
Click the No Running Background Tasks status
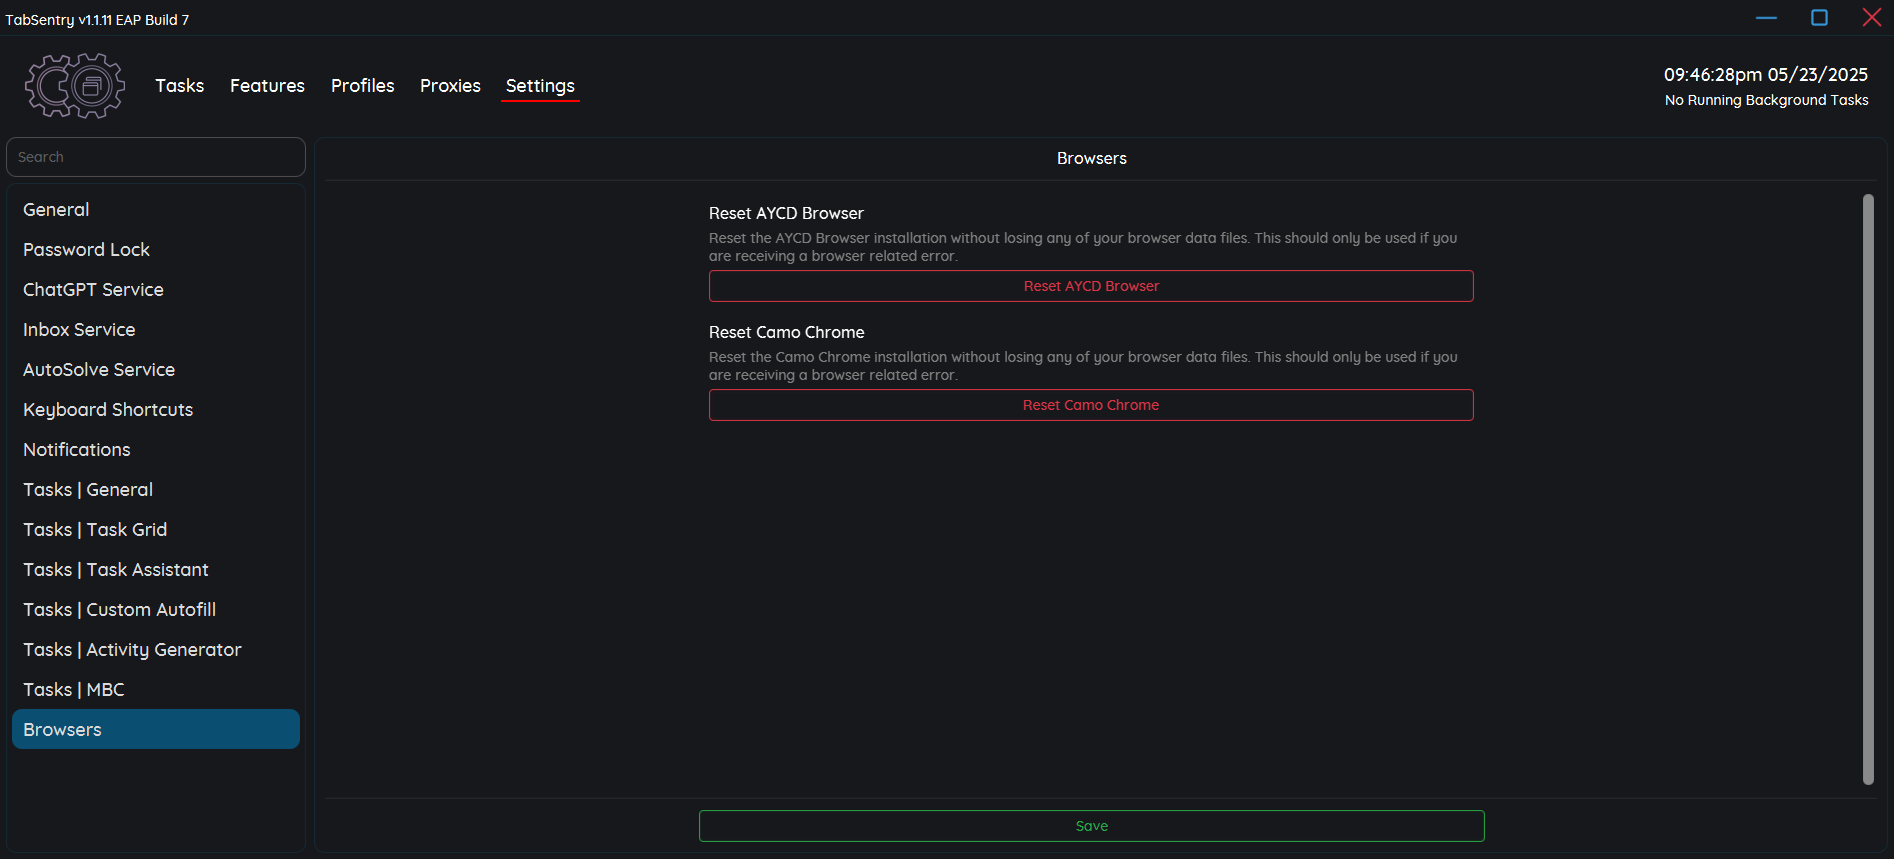1766,100
